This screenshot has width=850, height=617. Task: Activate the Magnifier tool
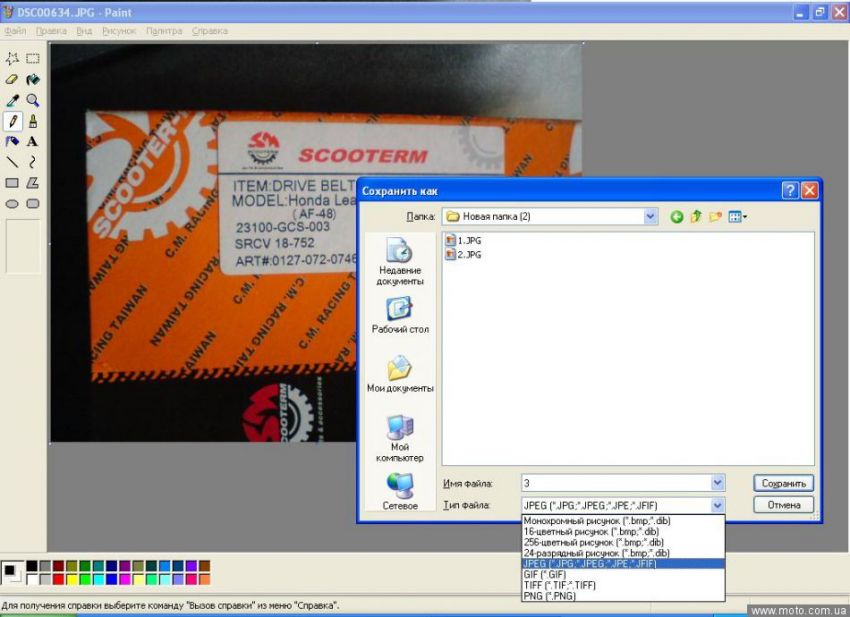click(33, 100)
